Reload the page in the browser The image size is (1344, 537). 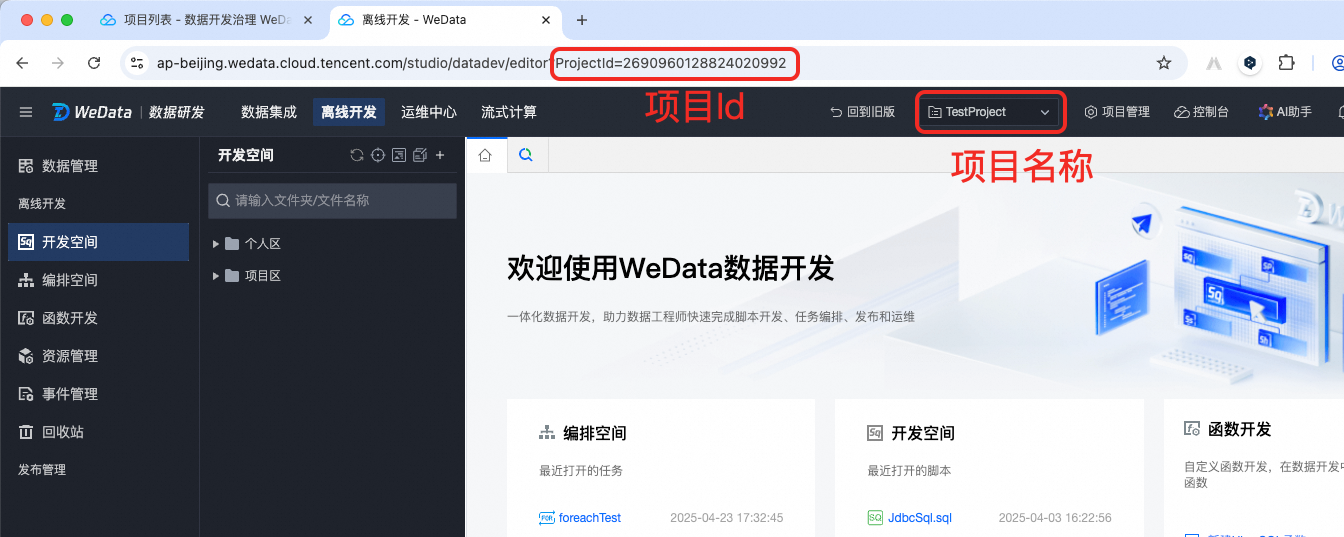[94, 63]
